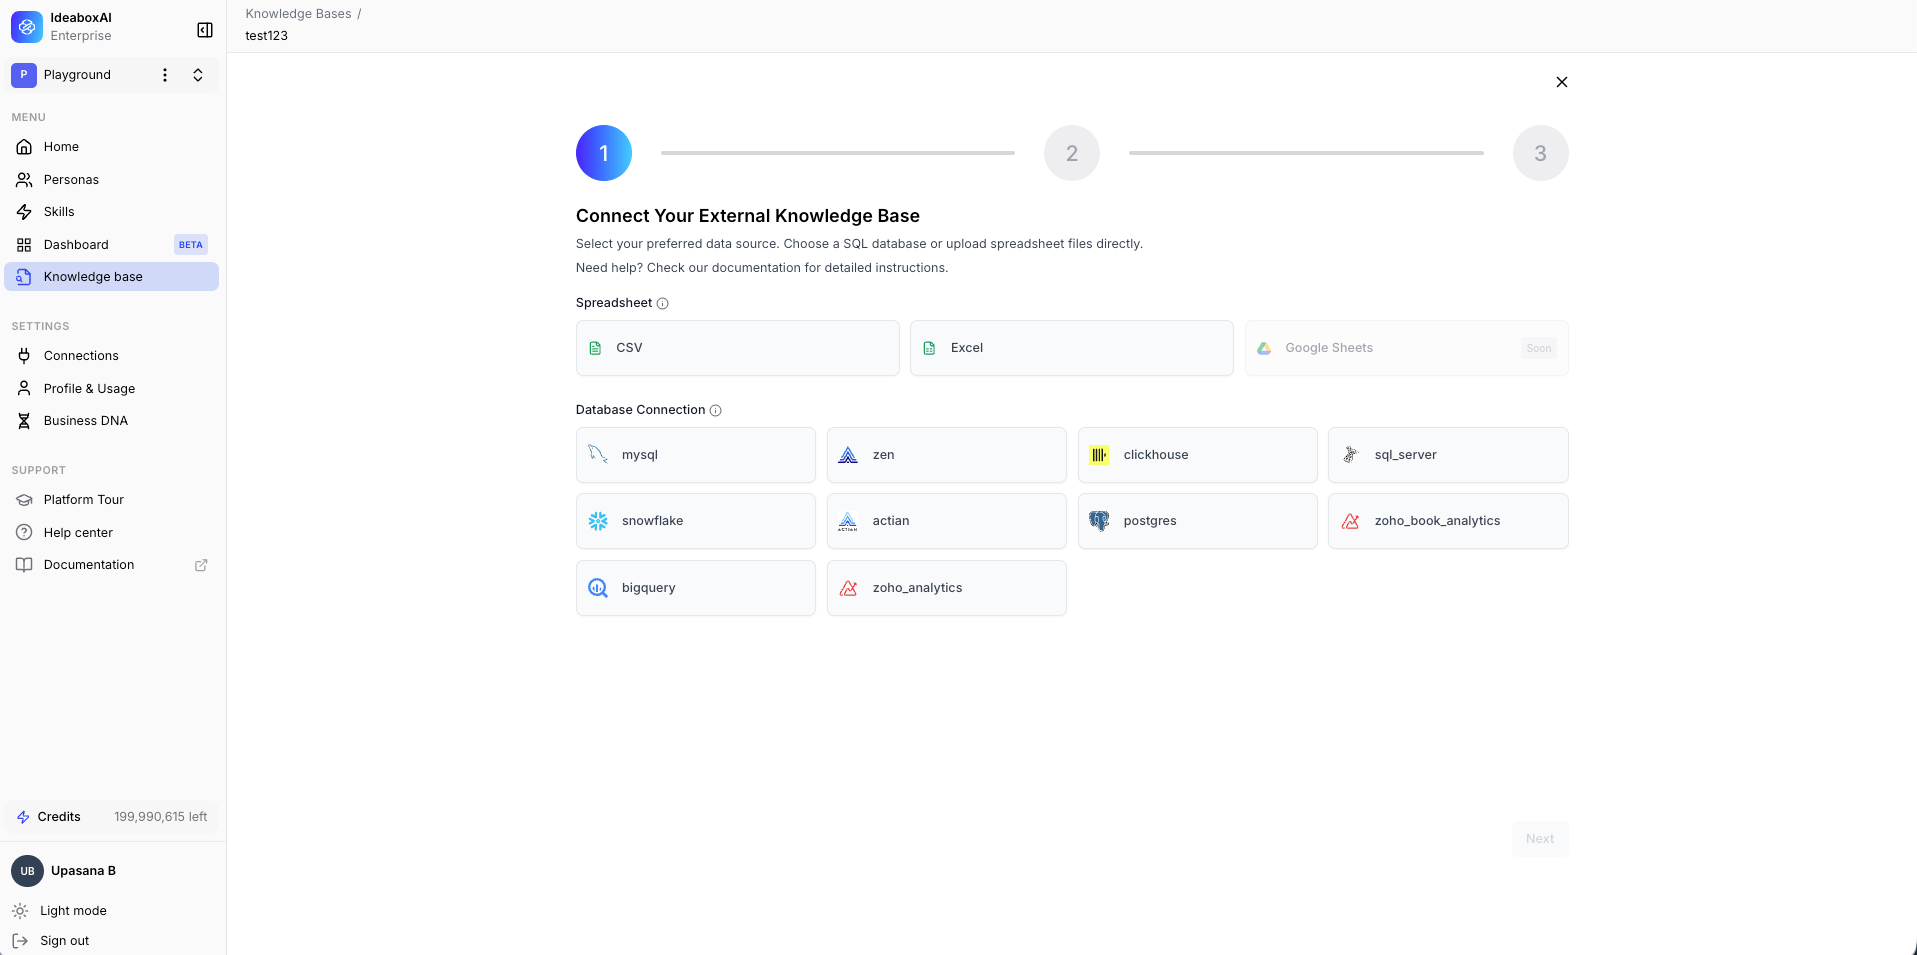Click the Platform Tour graduation icon
Image resolution: width=1917 pixels, height=955 pixels.
point(24,500)
